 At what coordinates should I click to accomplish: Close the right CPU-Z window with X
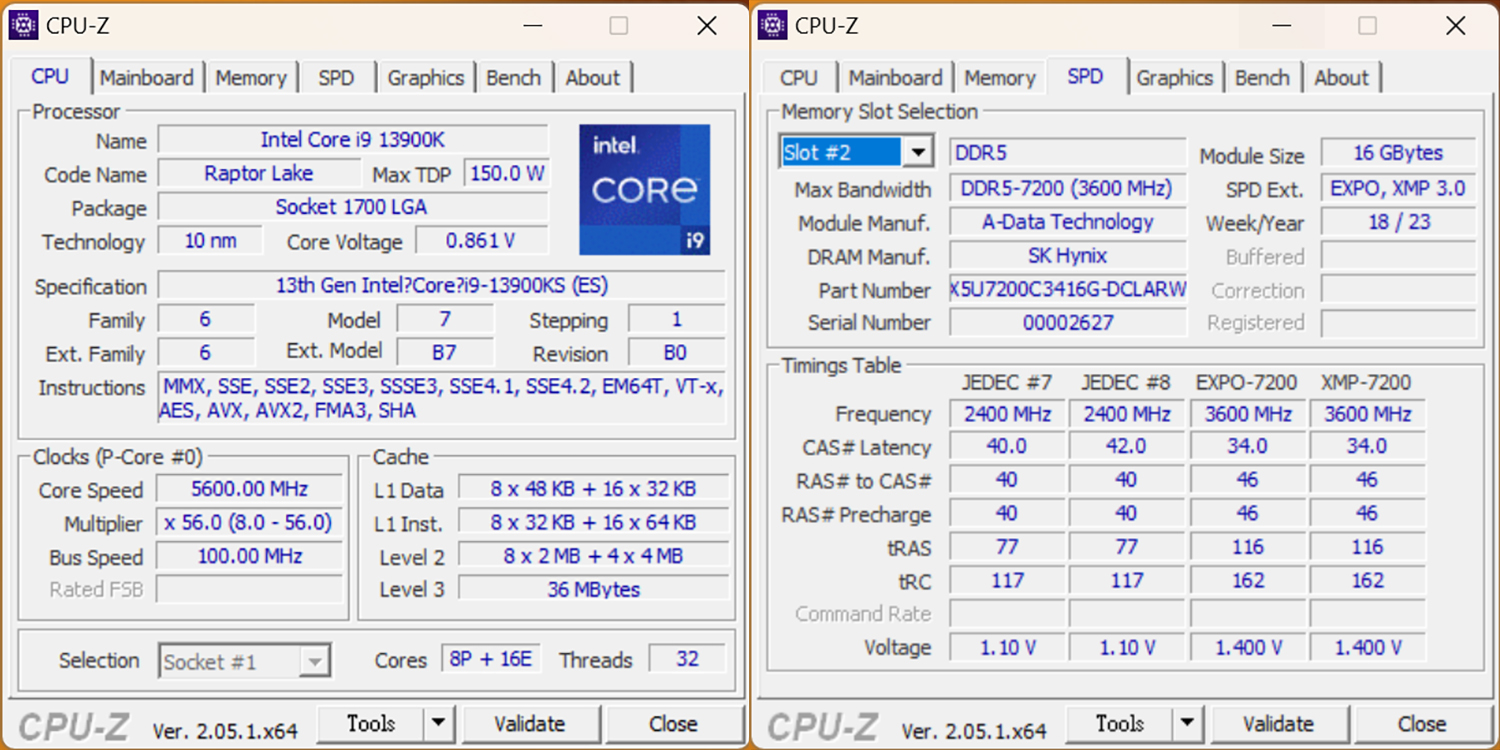click(x=1455, y=26)
